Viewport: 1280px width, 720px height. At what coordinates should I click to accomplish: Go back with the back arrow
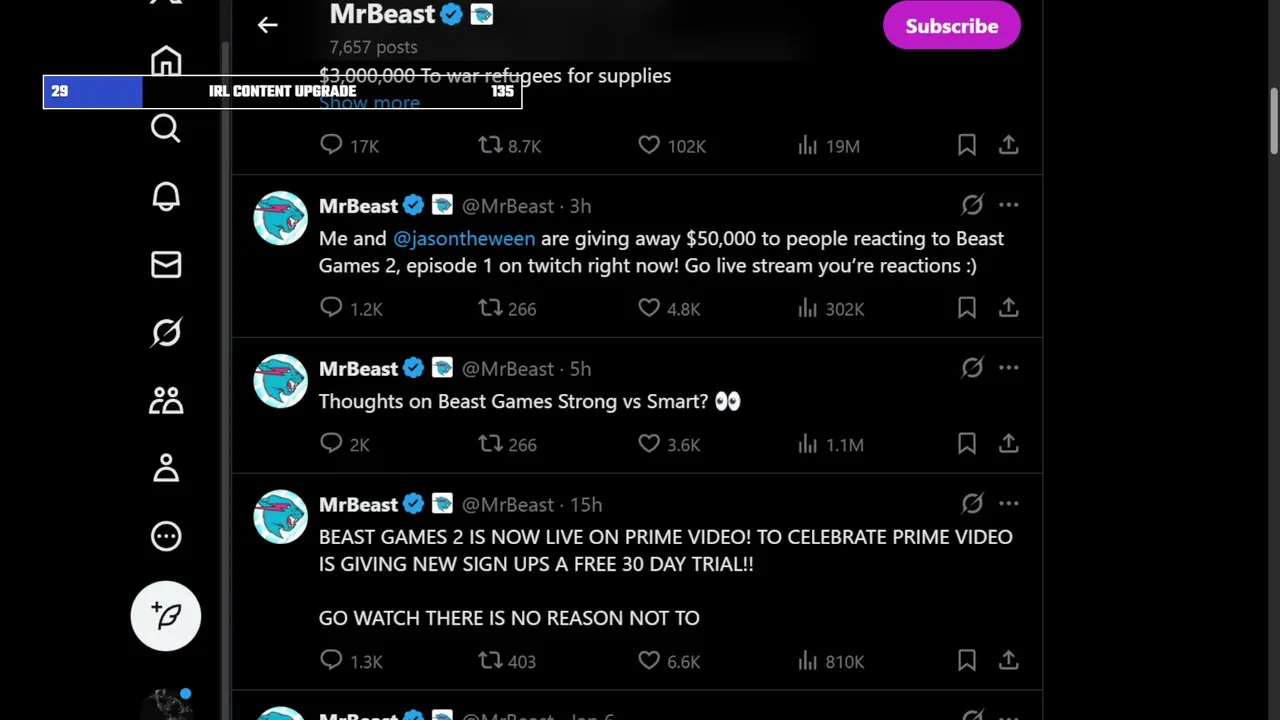(x=267, y=25)
